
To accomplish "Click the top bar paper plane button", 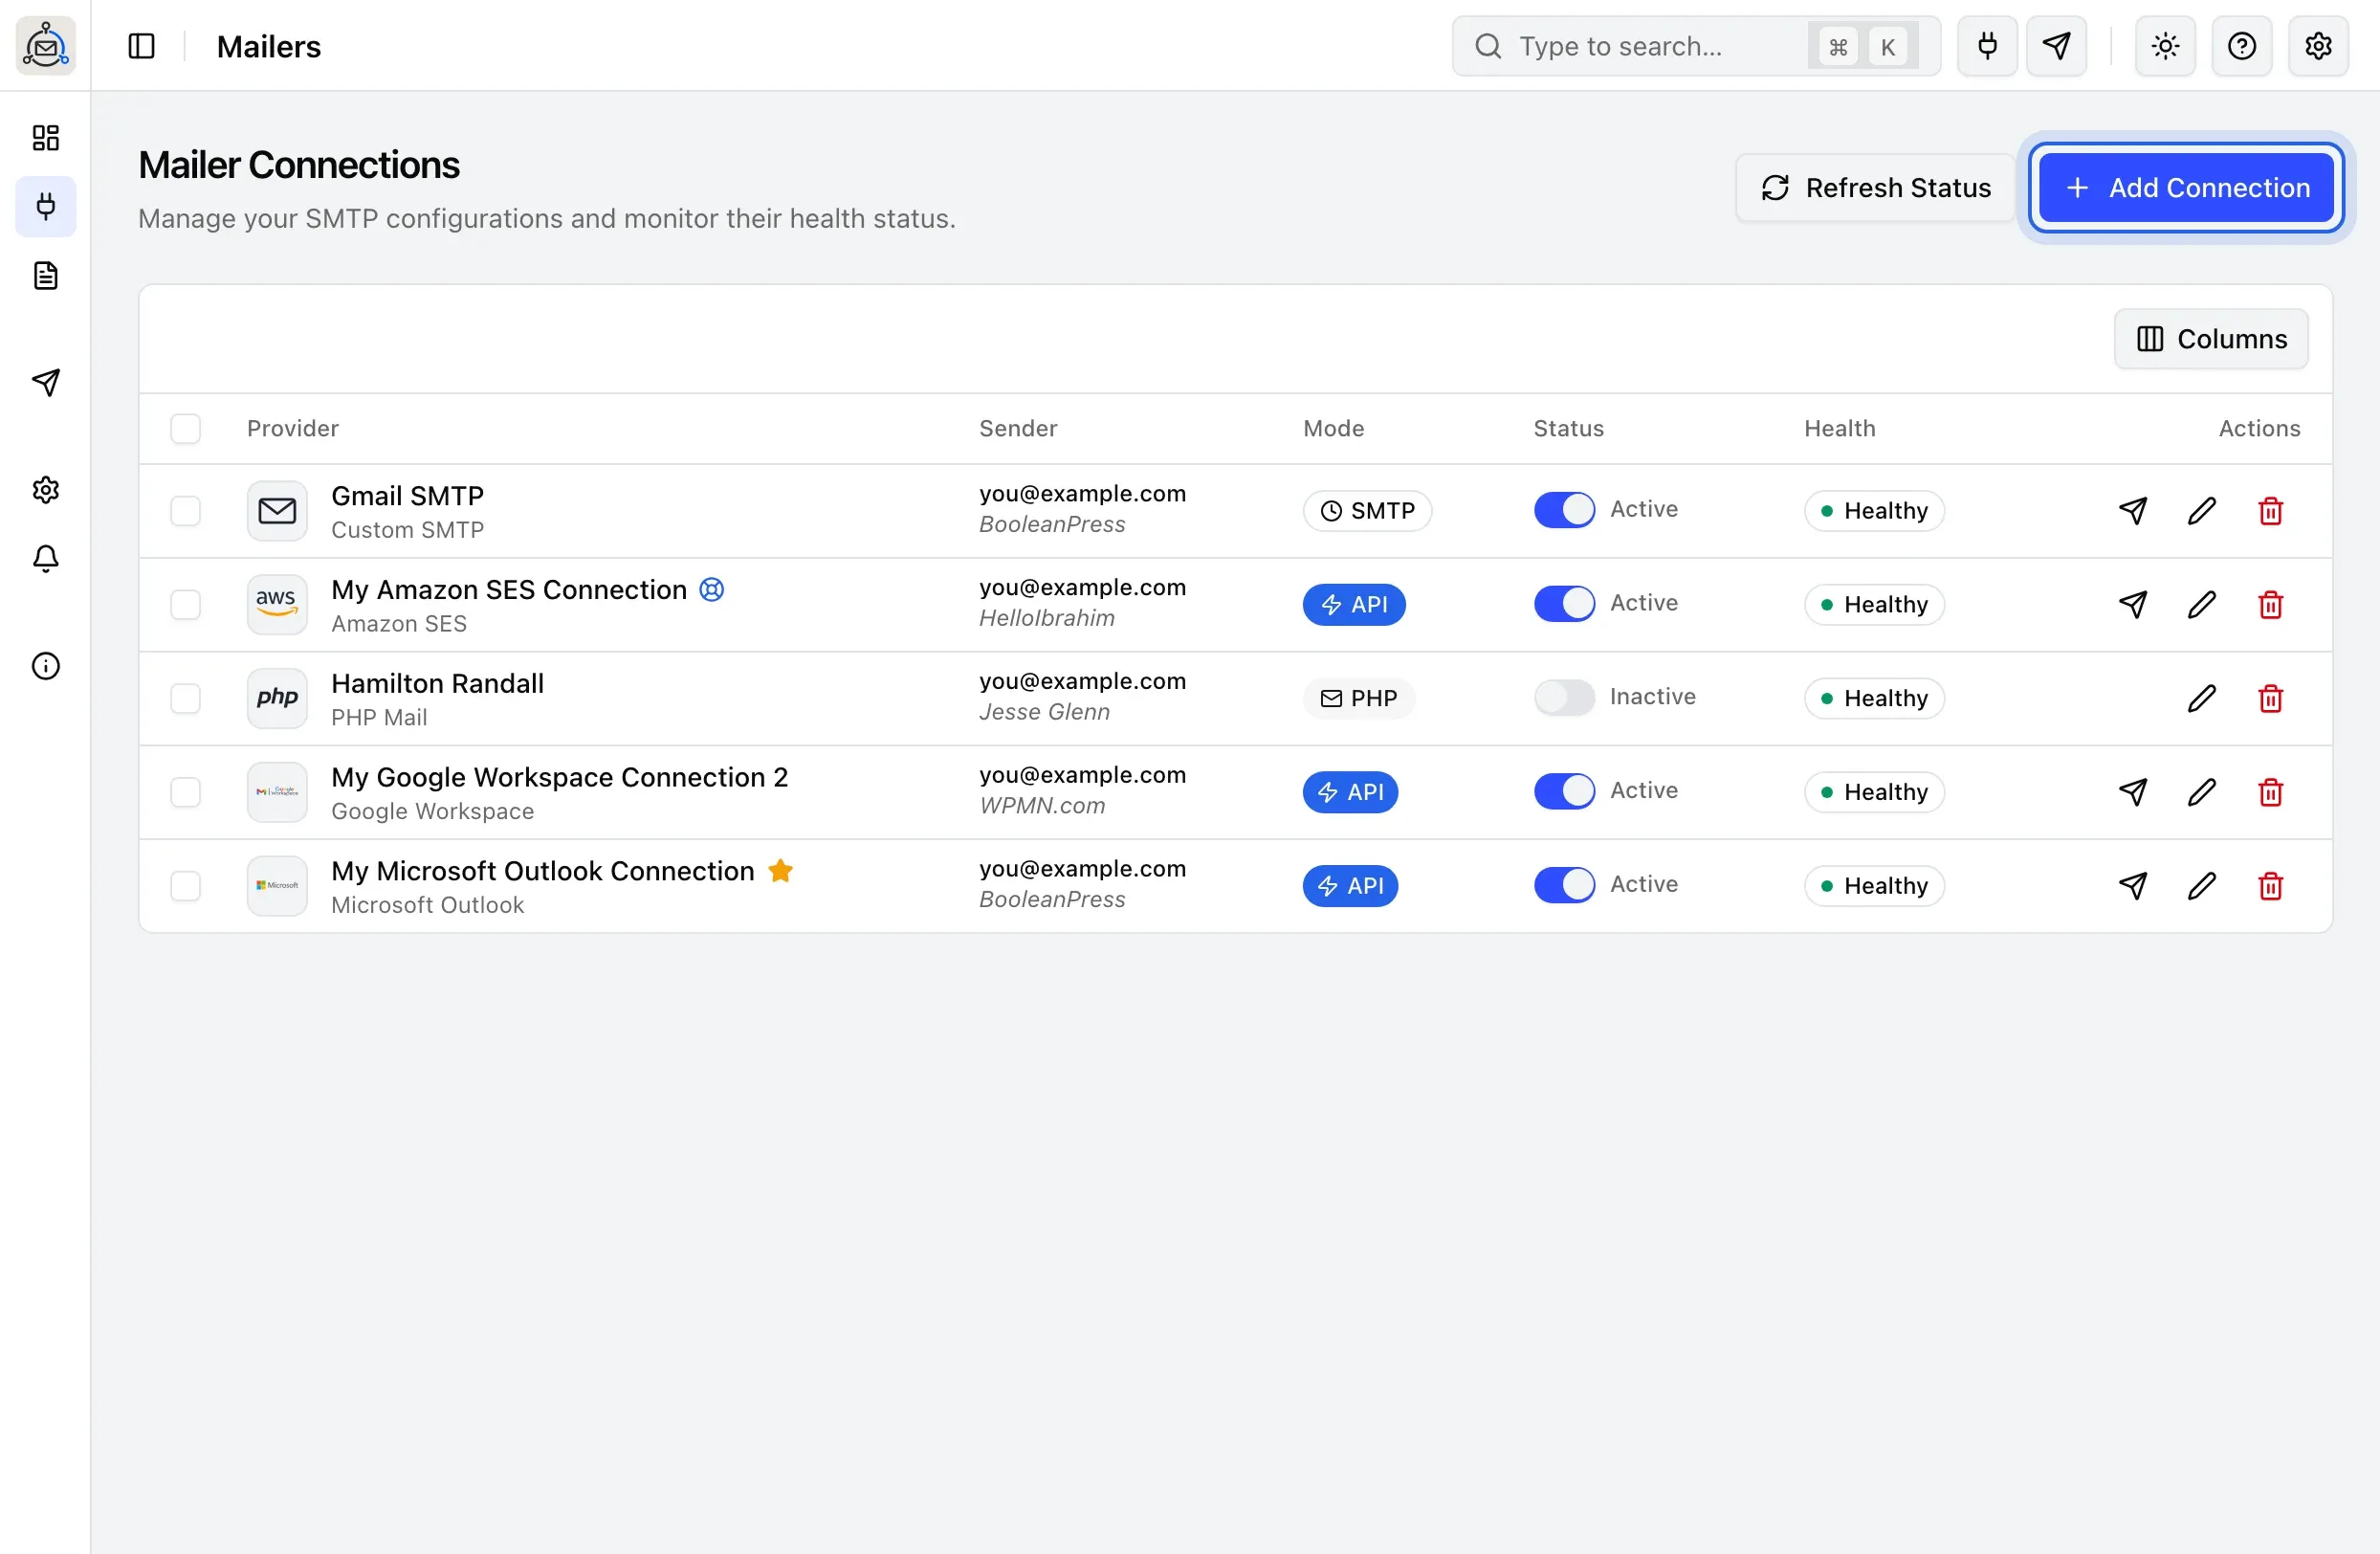I will [2056, 46].
